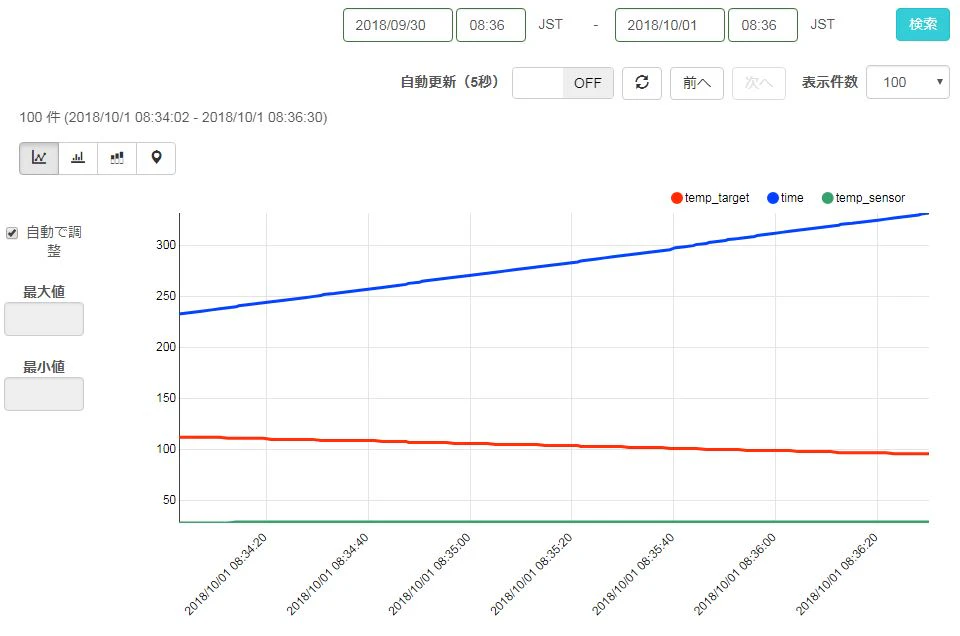Image resolution: width=960 pixels, height=636 pixels.
Task: Click the 50 y-axis value
Action: pos(169,500)
